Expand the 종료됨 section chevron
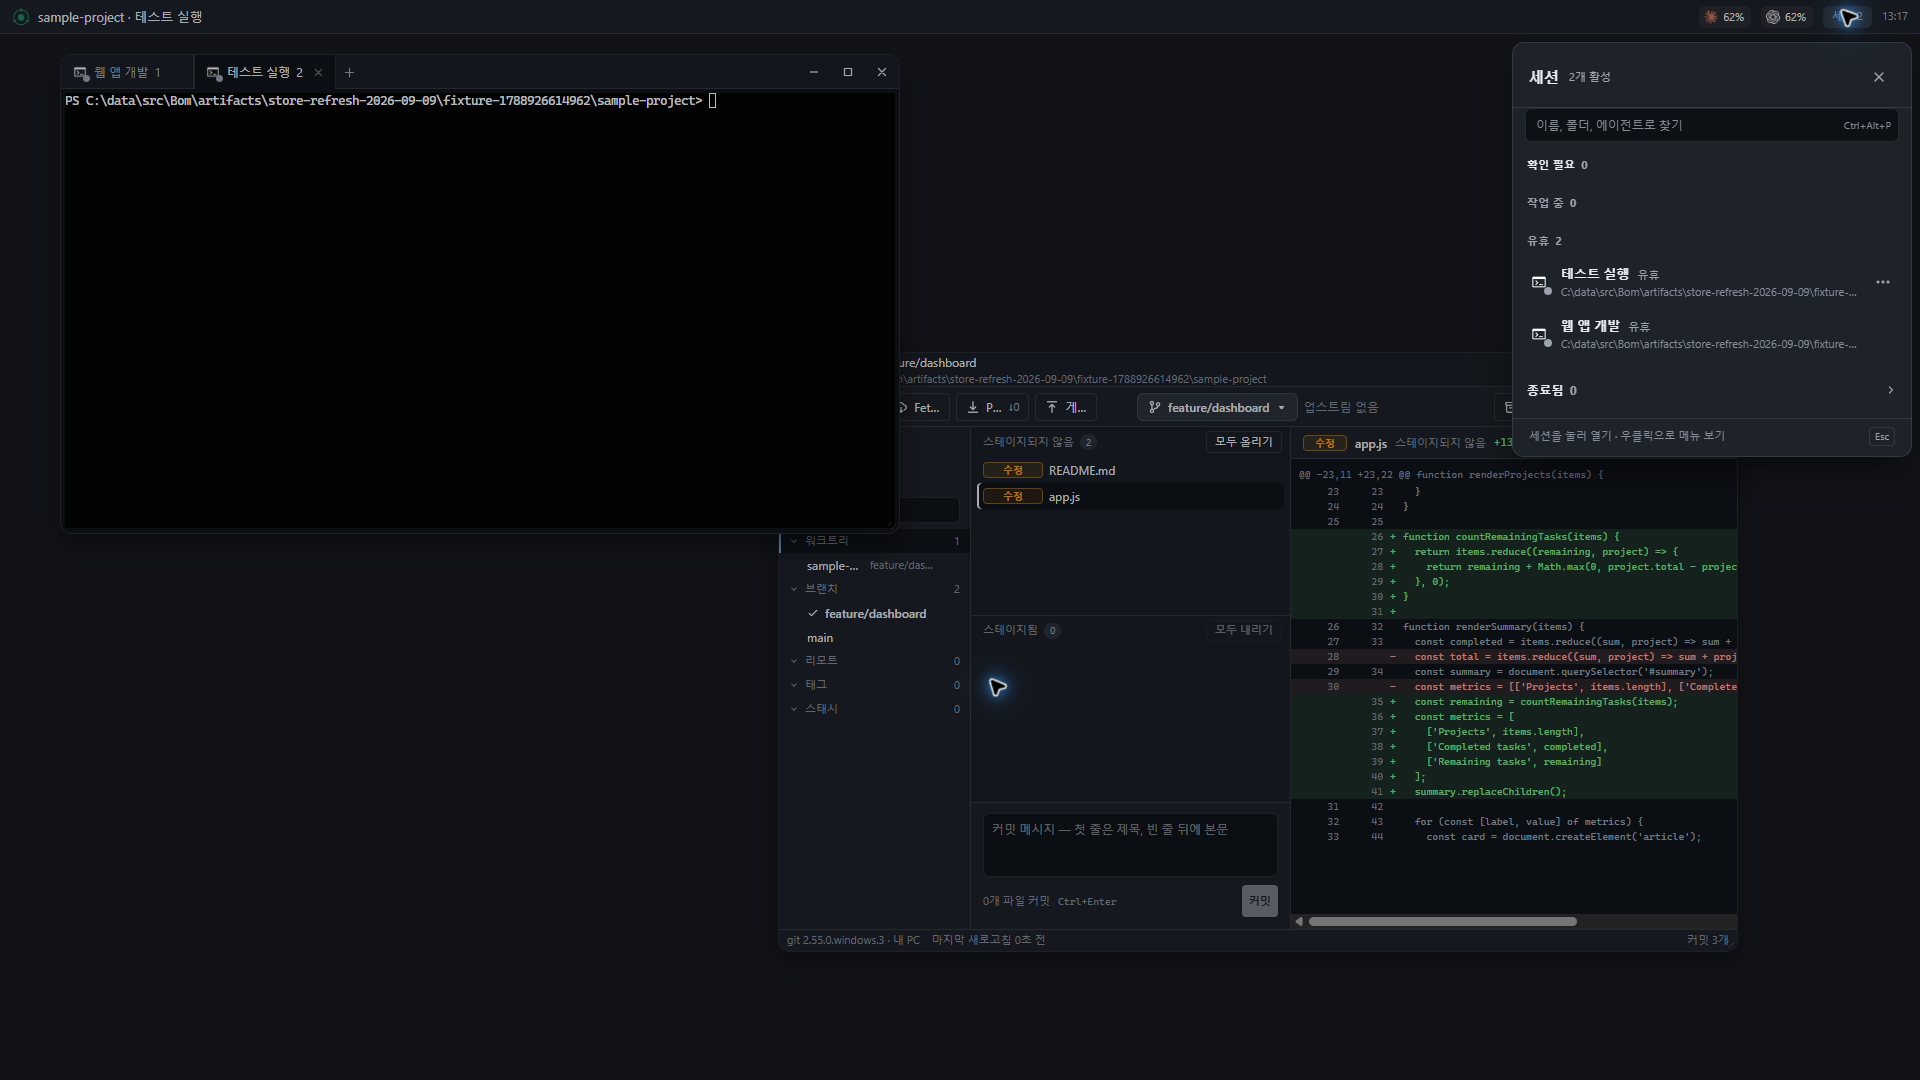The image size is (1920, 1080). 1890,390
